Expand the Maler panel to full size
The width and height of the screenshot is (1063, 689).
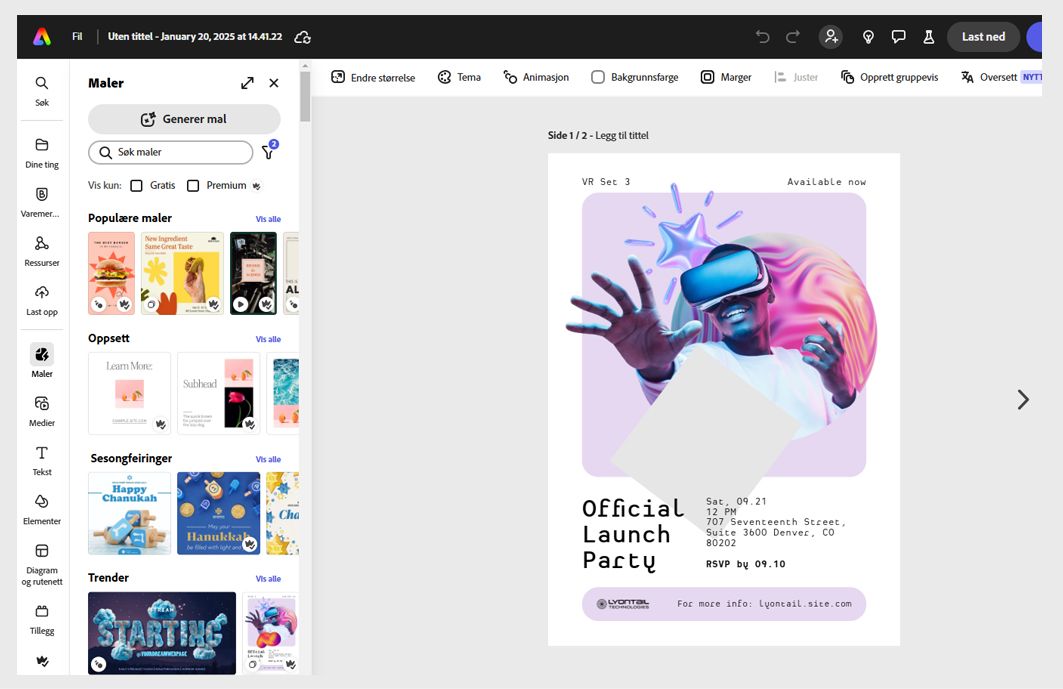point(247,83)
